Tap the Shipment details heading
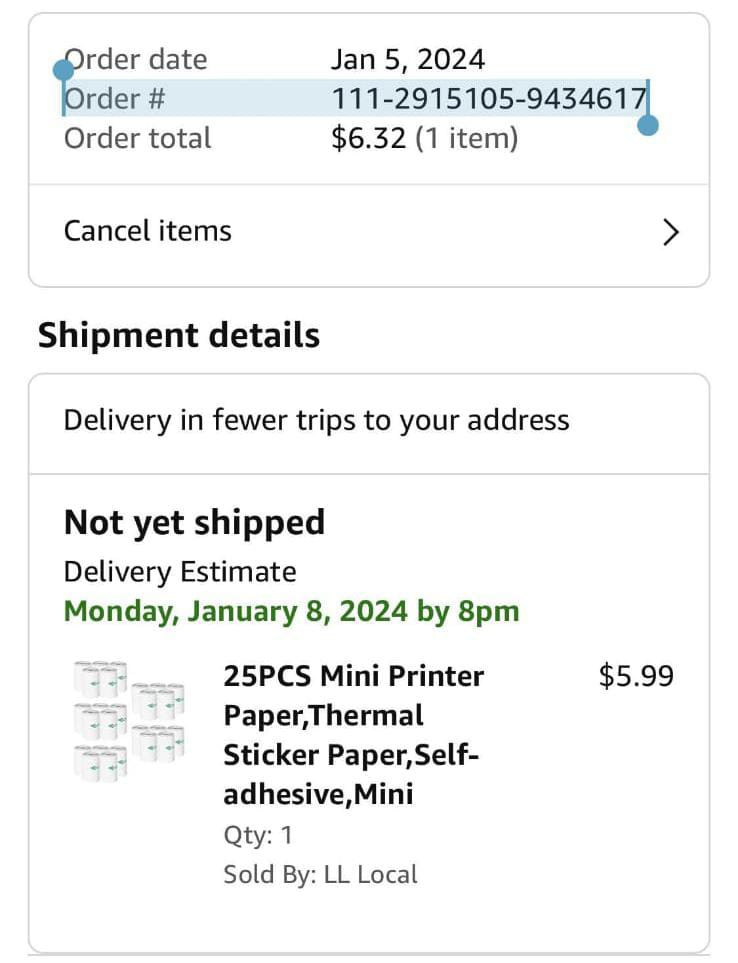 [x=179, y=335]
